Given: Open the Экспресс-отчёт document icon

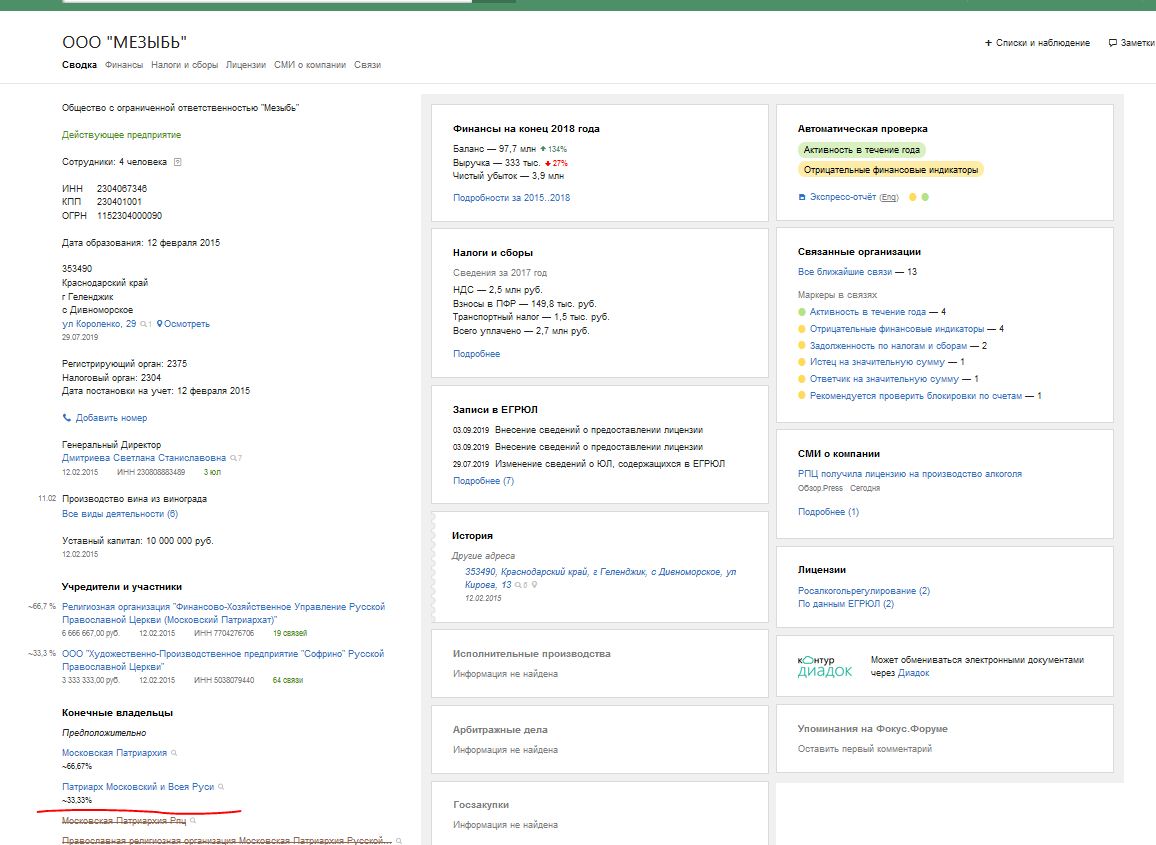Looking at the screenshot, I should point(801,197).
